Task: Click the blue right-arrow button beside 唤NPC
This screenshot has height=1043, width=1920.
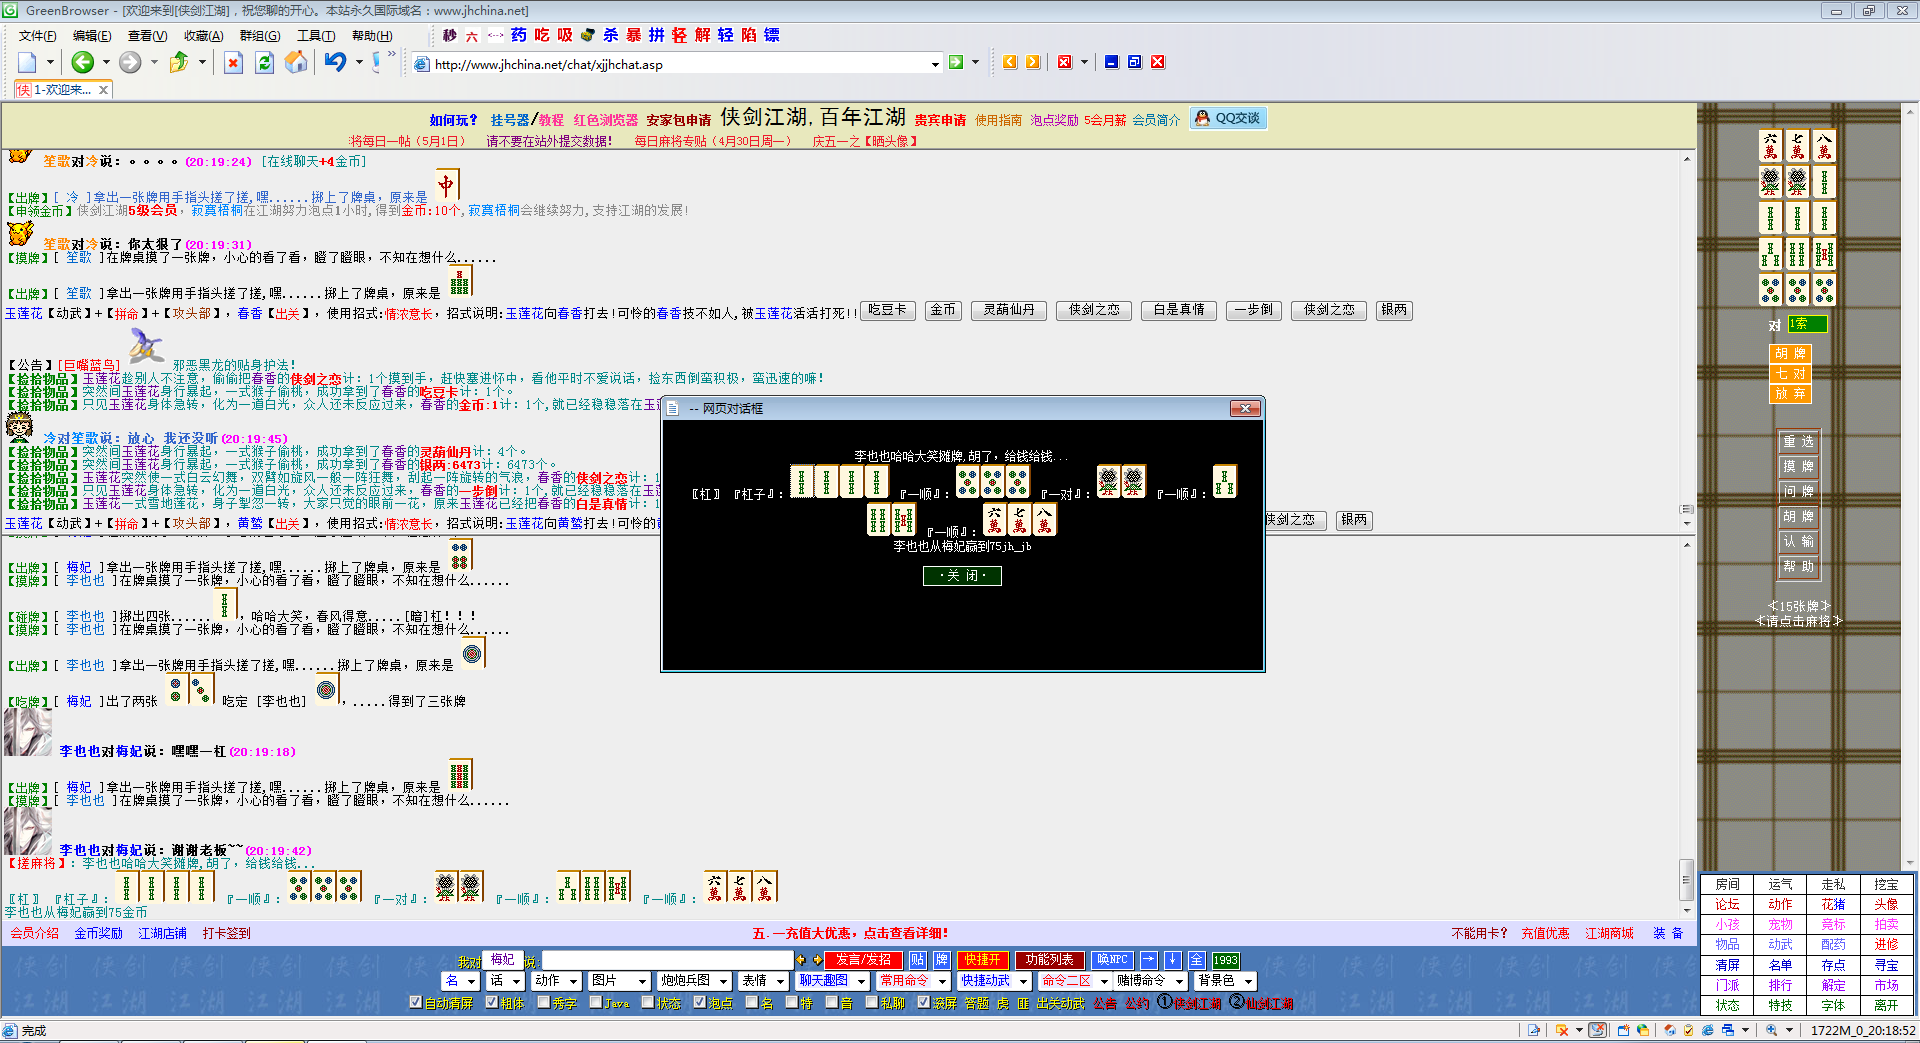Action: click(1149, 960)
